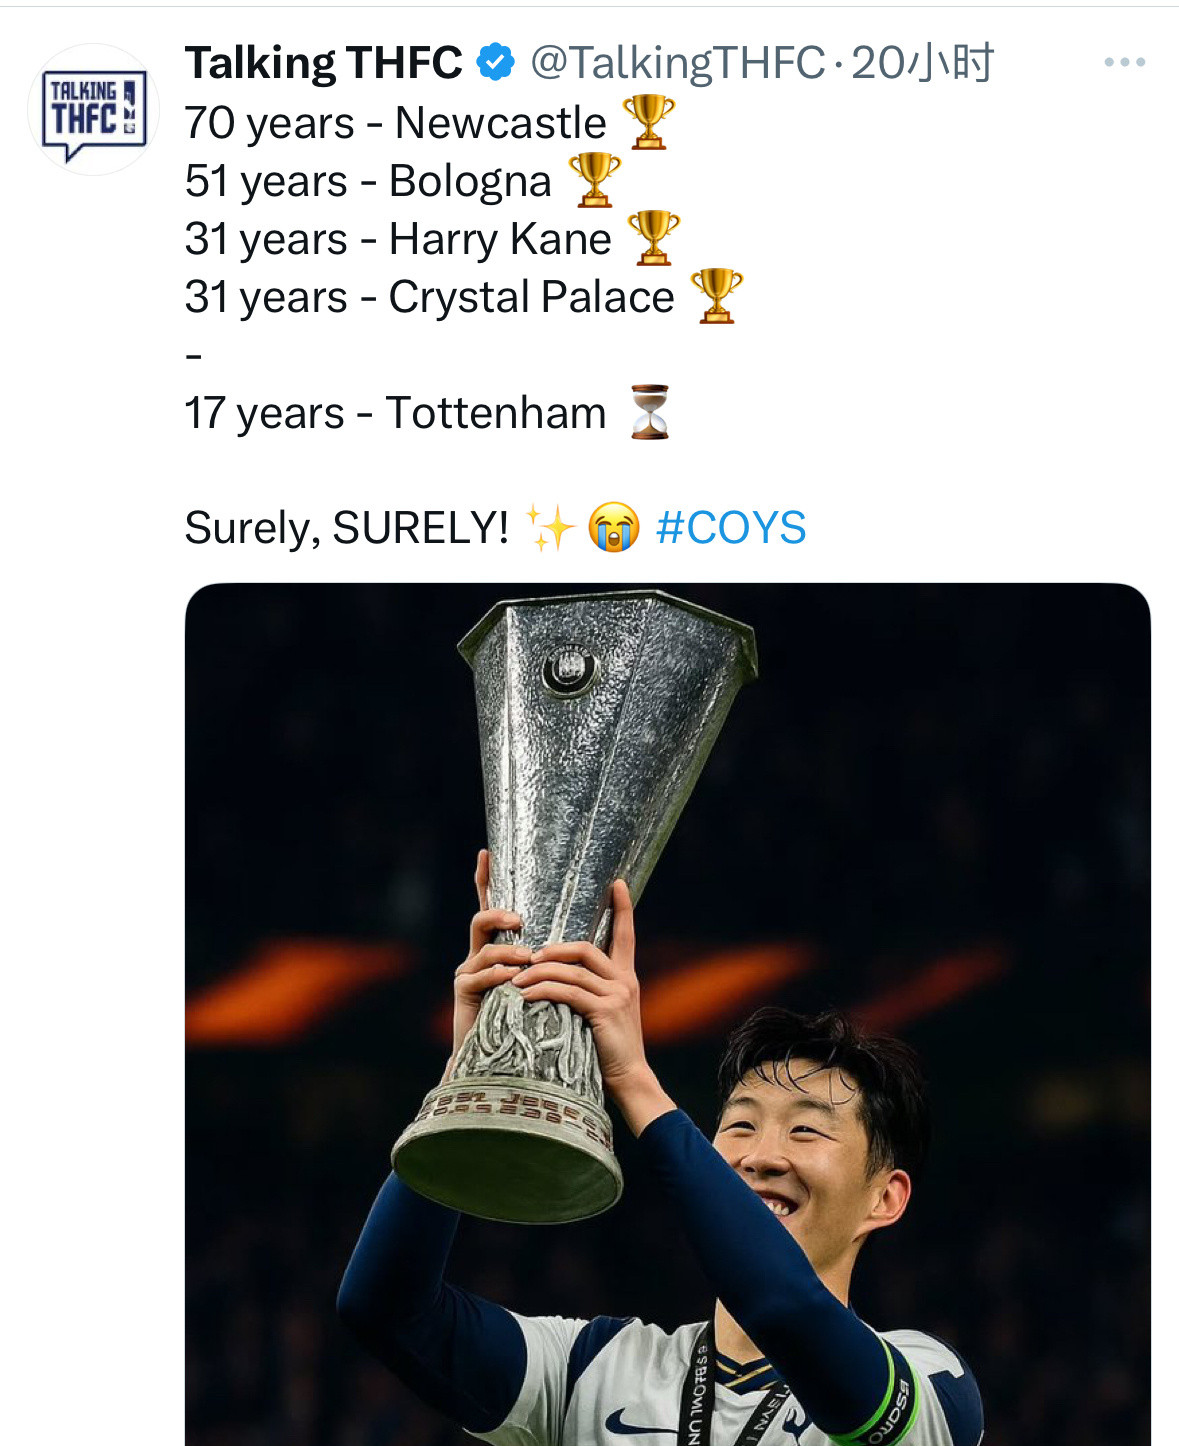Click the trophy emoji beside Bologna

595,180
